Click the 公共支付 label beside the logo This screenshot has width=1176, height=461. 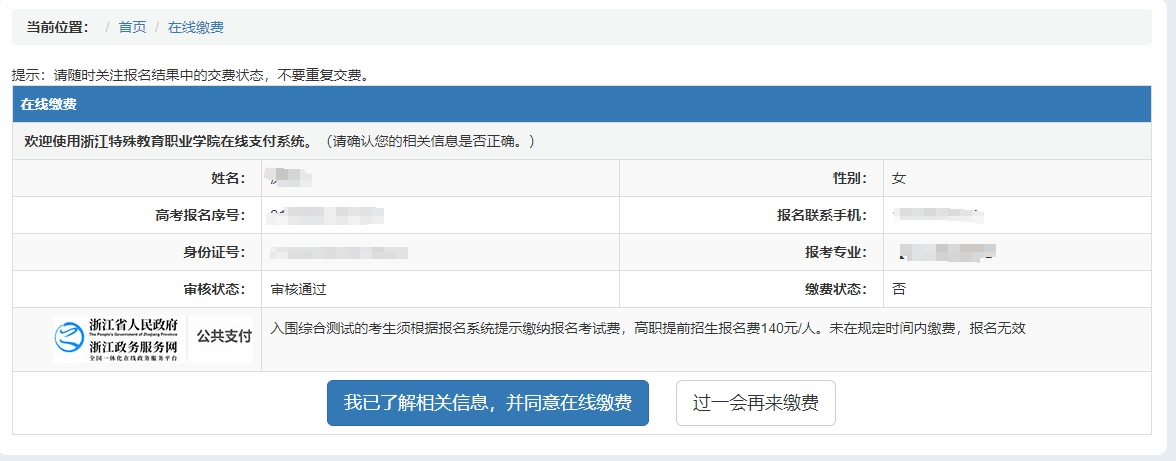(x=224, y=336)
